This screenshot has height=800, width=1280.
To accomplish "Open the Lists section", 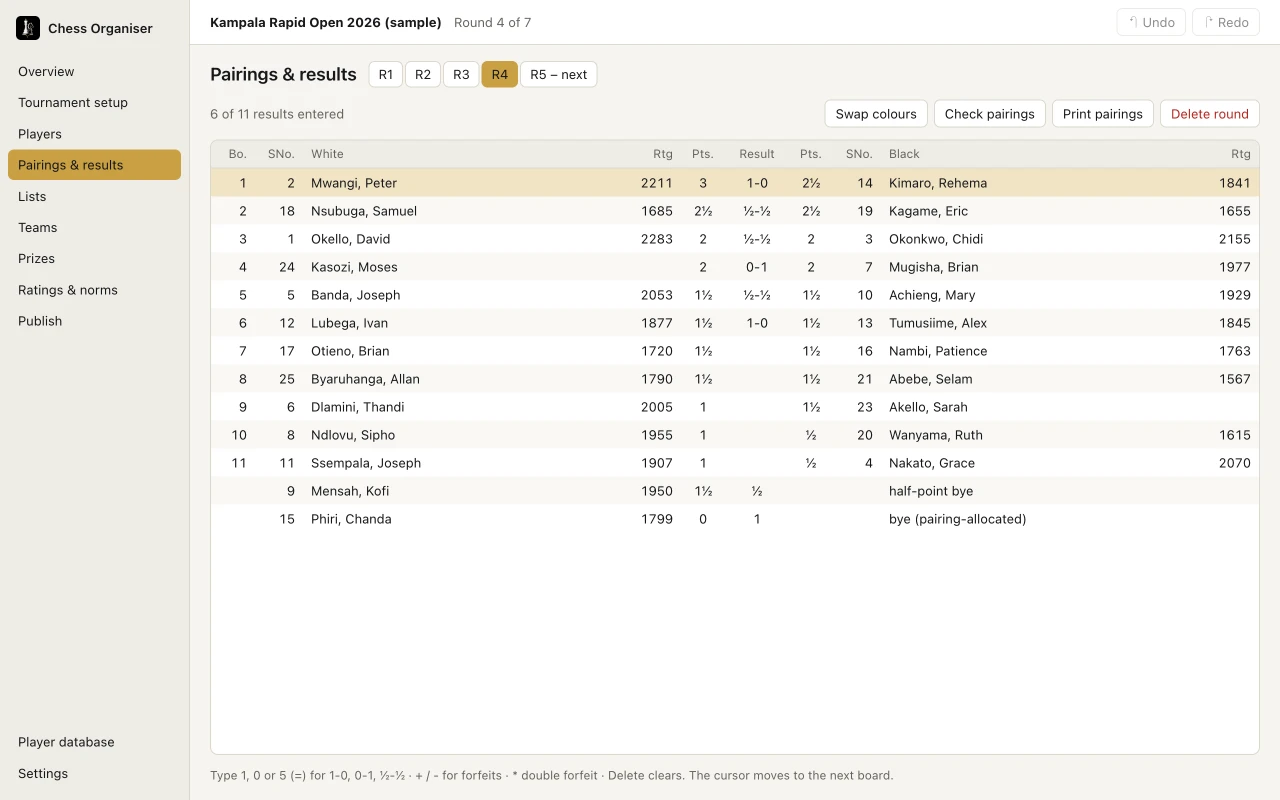I will (94, 197).
